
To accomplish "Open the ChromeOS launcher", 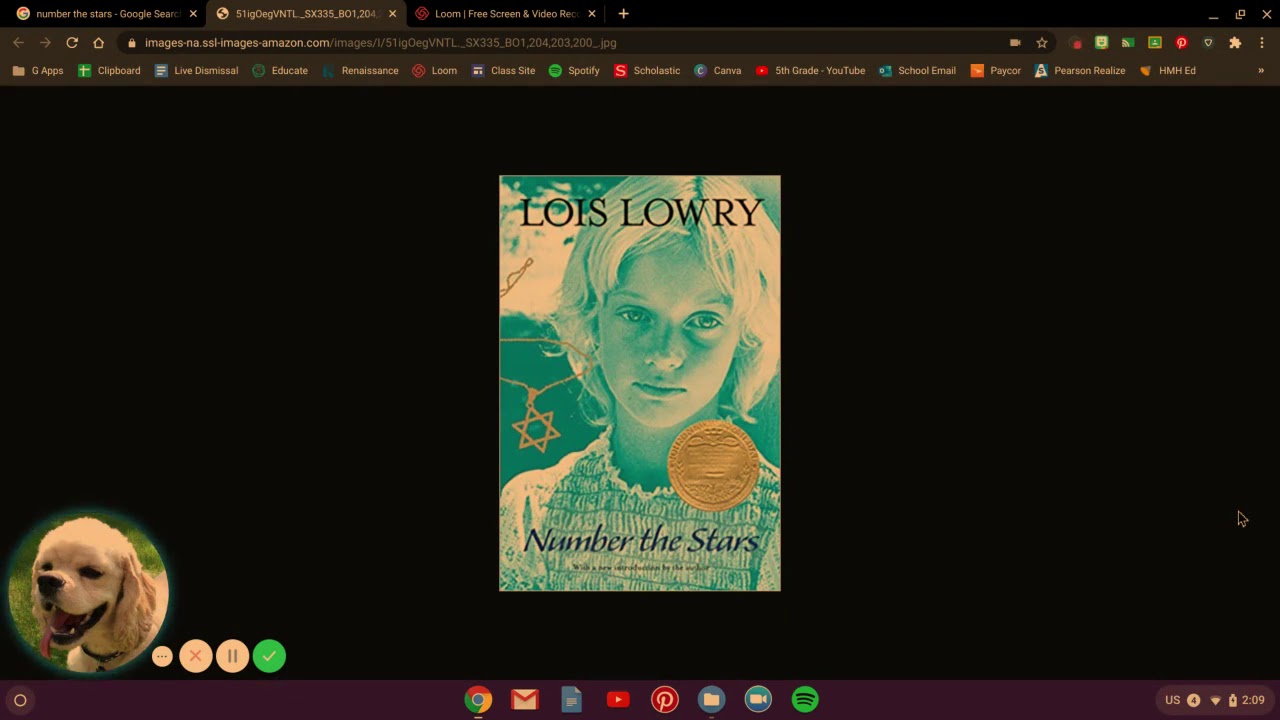I will coord(20,700).
